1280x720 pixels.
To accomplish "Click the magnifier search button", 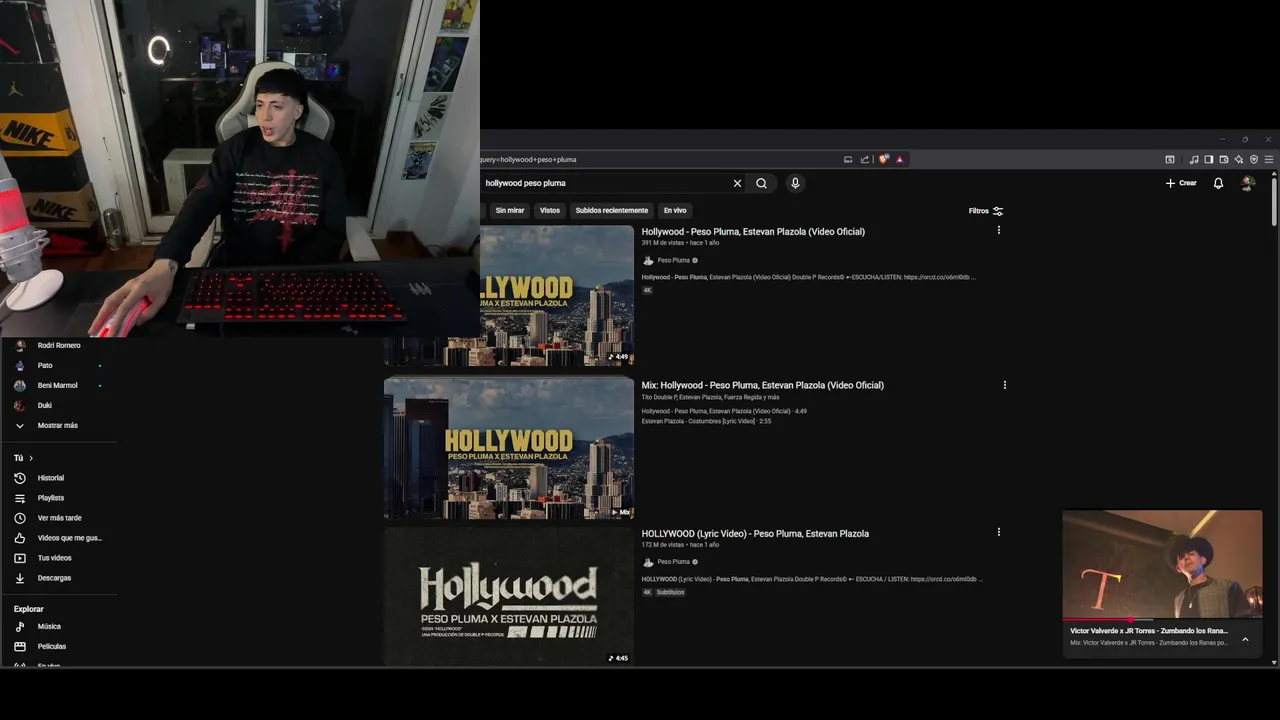I will click(761, 183).
